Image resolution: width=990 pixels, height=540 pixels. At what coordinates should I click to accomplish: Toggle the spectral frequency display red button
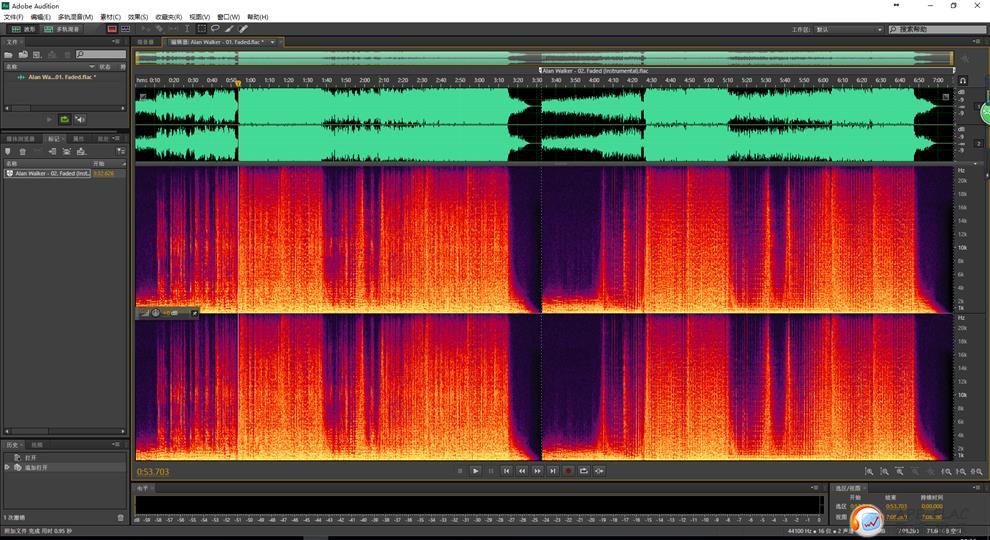(112, 29)
